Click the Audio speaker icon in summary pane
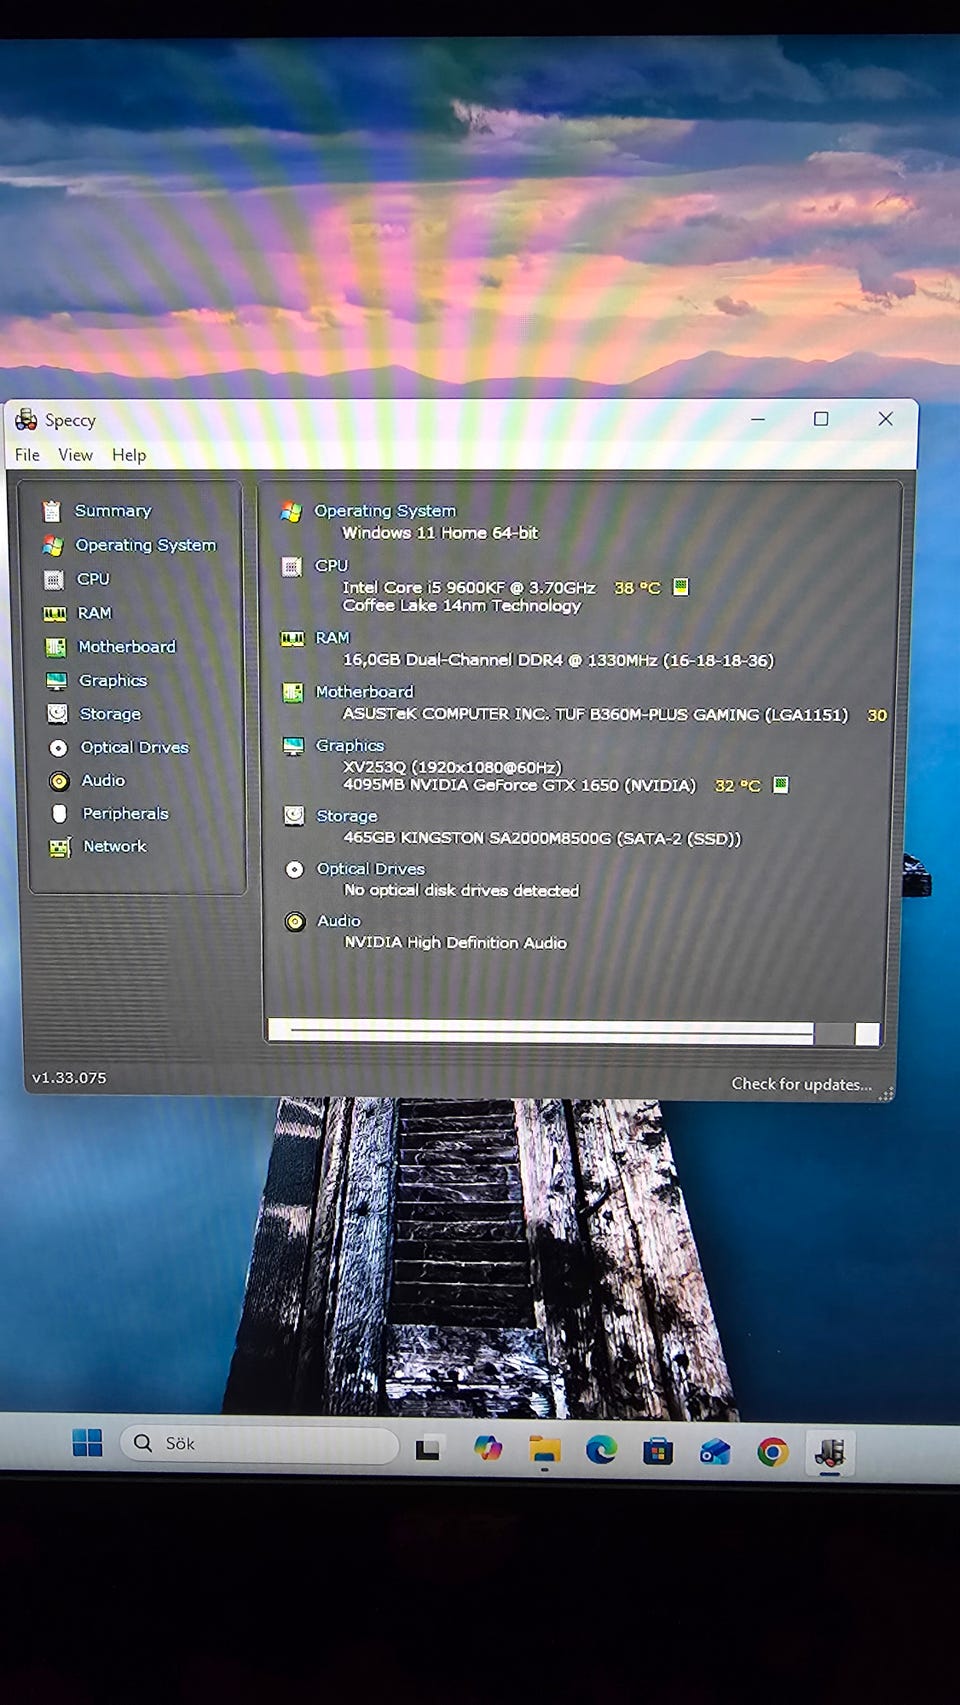 coord(295,921)
